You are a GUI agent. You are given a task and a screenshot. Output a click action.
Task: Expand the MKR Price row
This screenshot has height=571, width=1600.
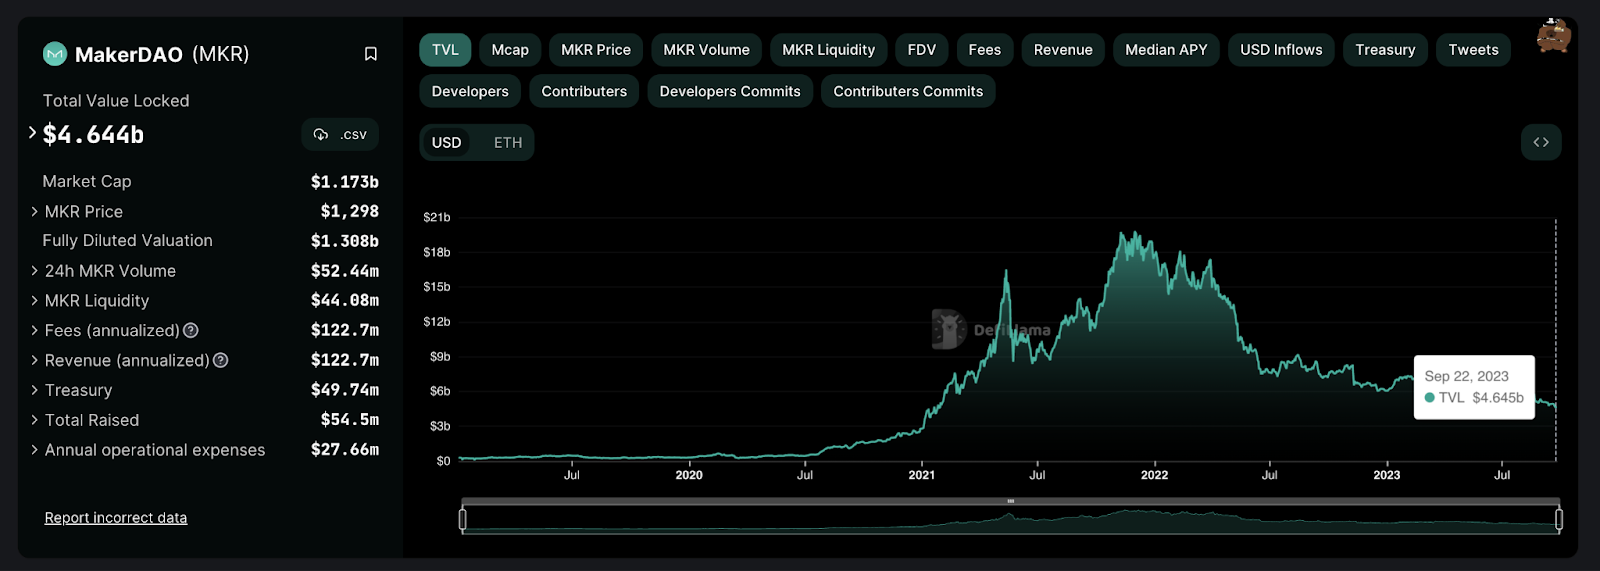pos(34,211)
